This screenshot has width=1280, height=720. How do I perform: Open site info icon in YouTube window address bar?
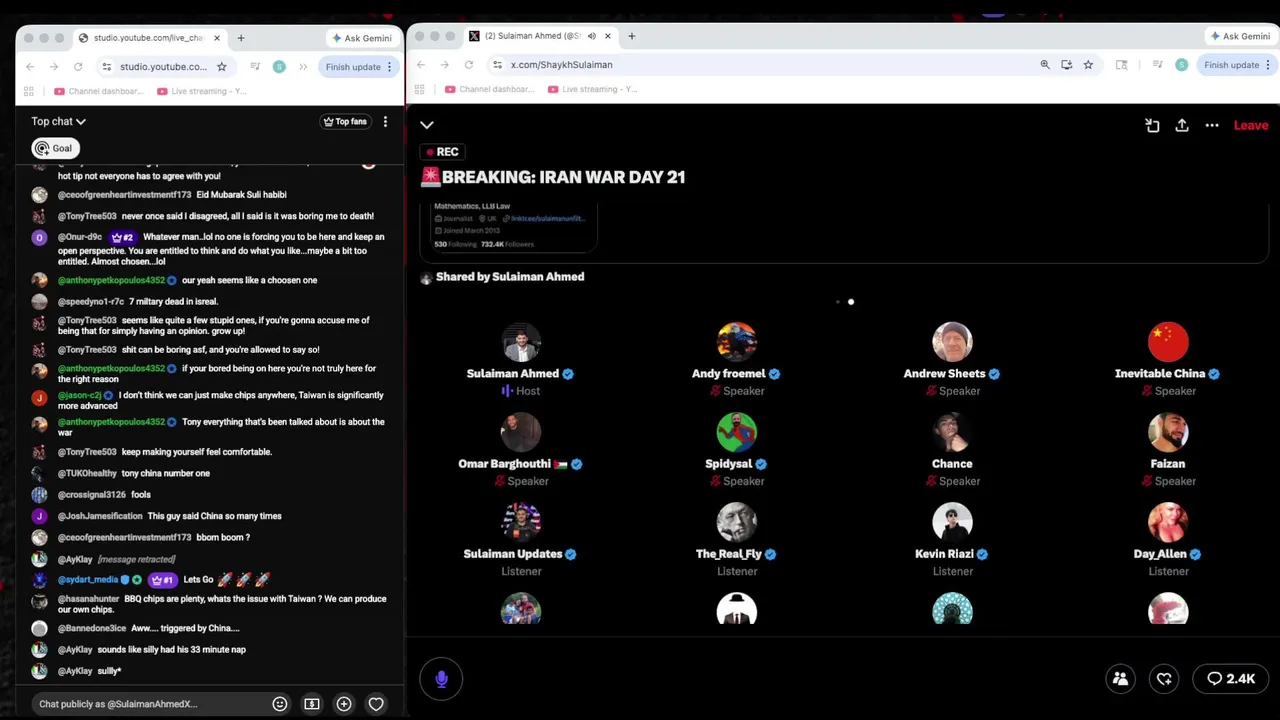[x=106, y=67]
